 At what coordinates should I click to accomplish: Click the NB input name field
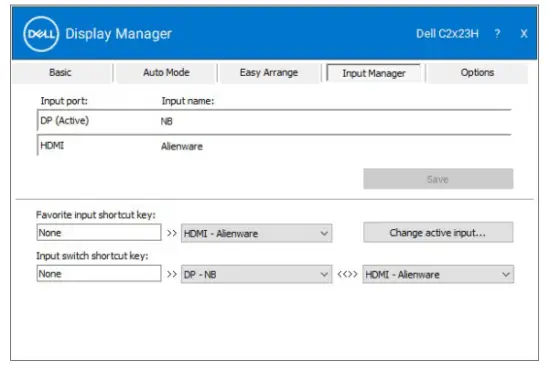335,121
